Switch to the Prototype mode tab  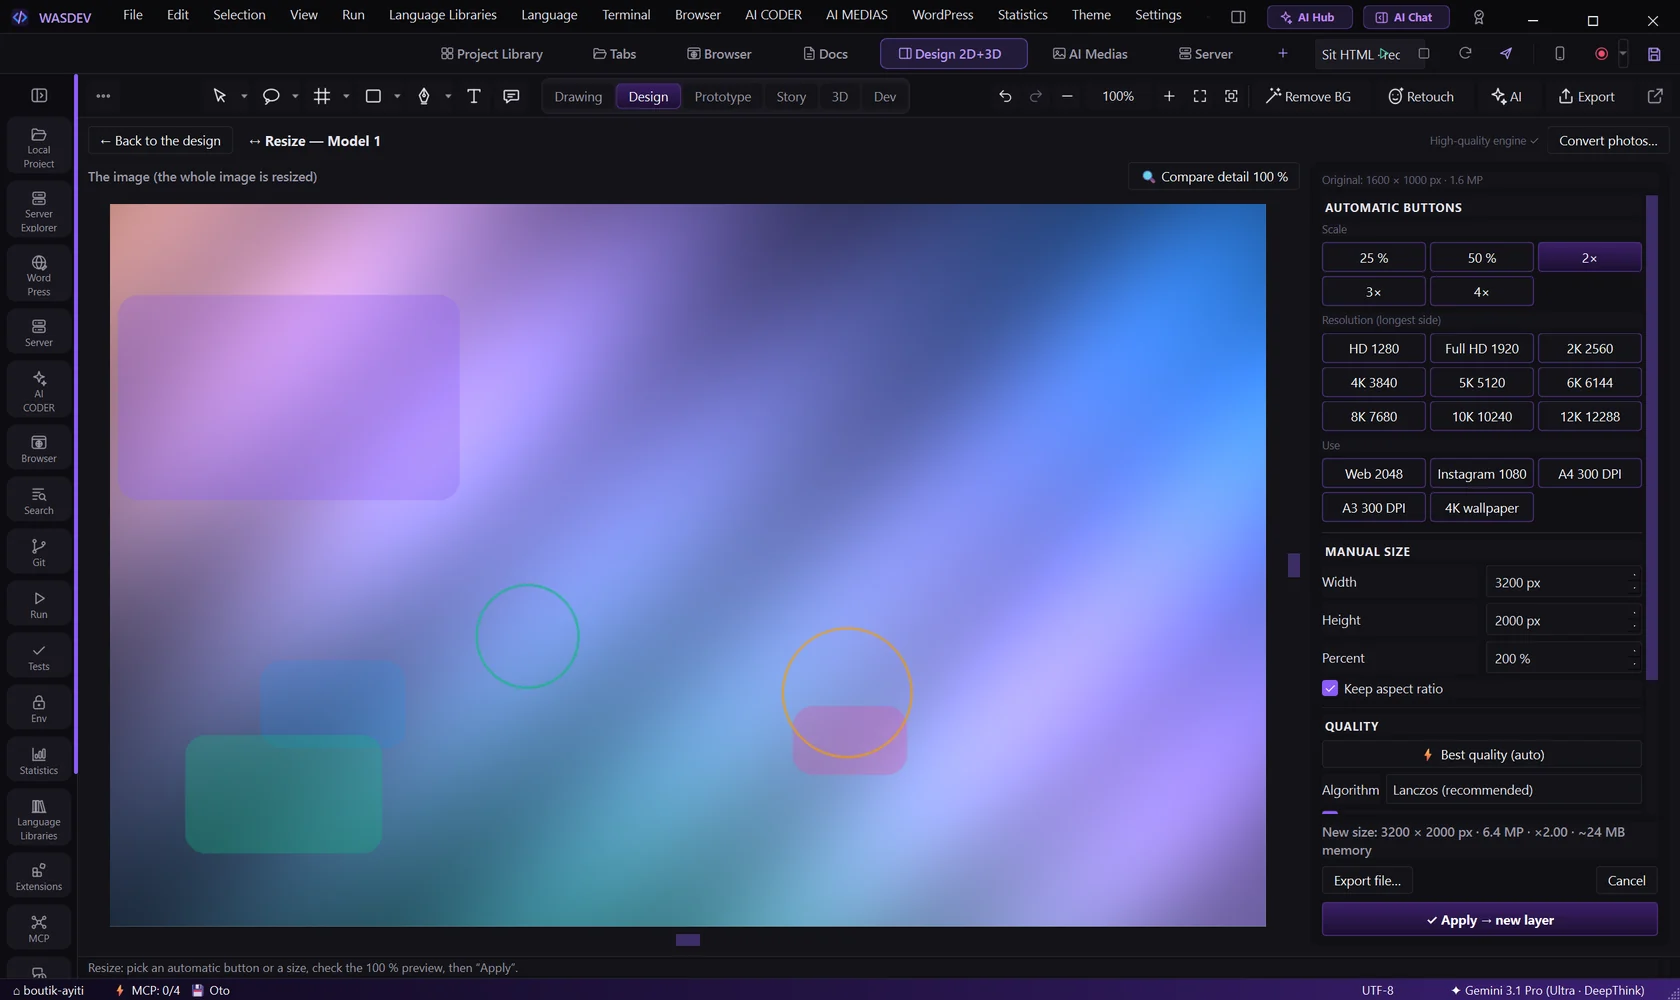[x=722, y=96]
